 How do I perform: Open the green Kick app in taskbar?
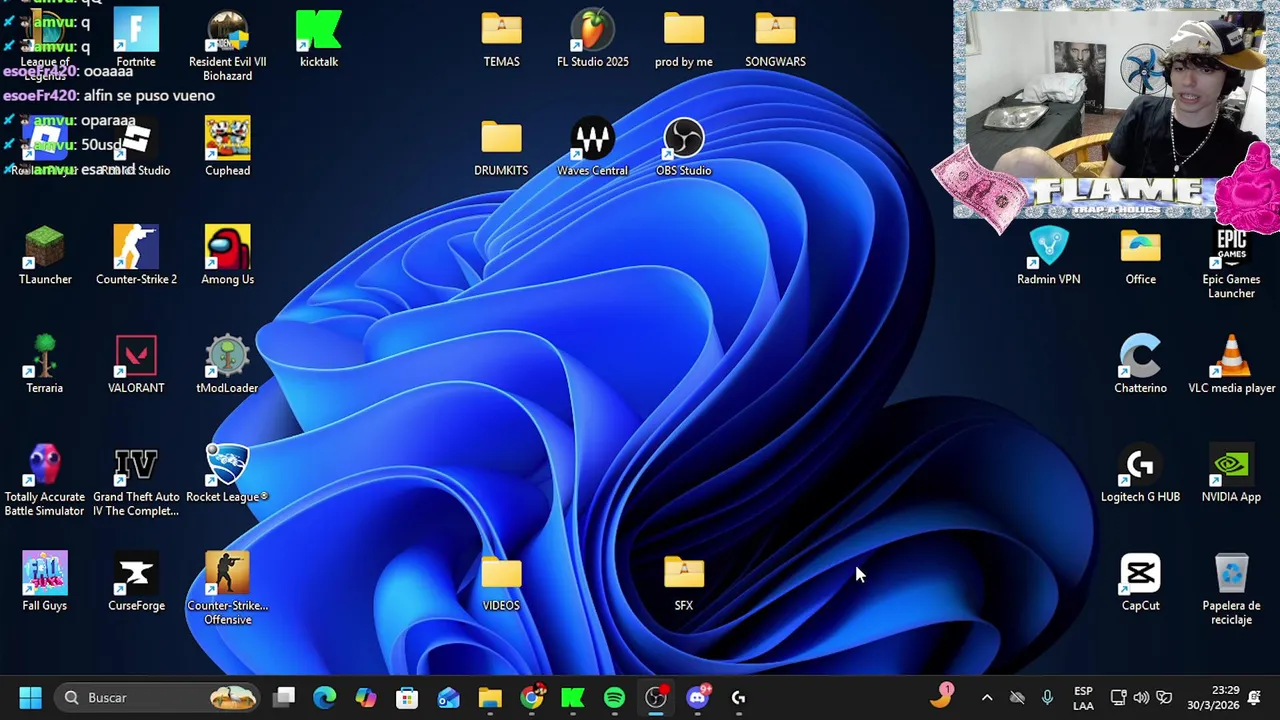(573, 698)
